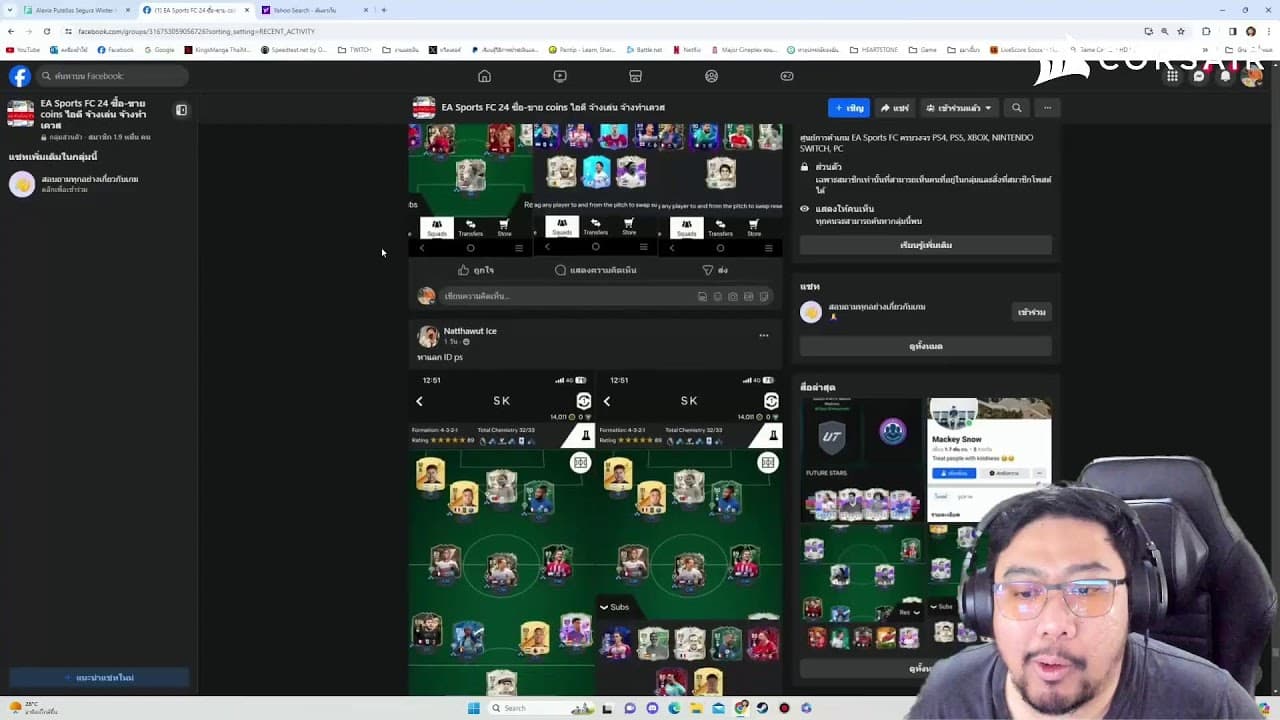Open the Netflix bookmark
The height and width of the screenshot is (720, 1280).
(687, 49)
